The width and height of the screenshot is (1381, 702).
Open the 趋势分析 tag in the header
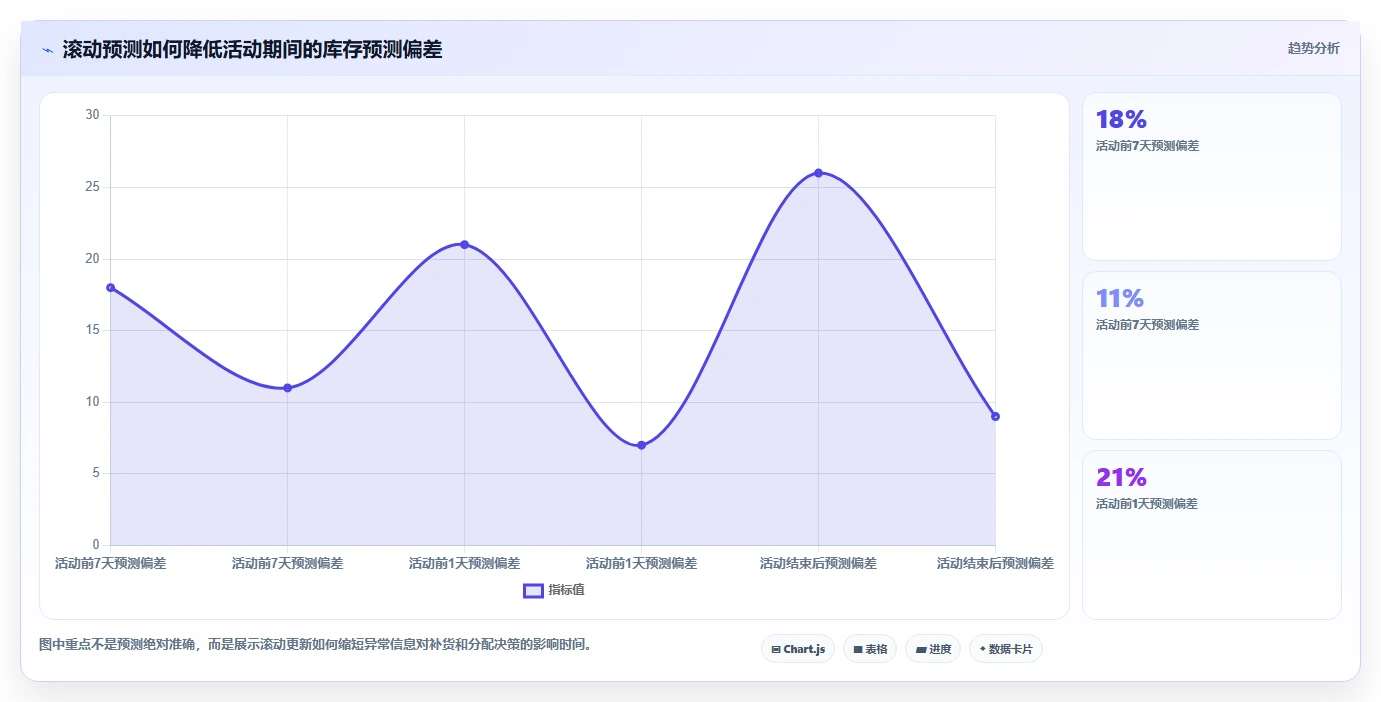click(x=1313, y=48)
